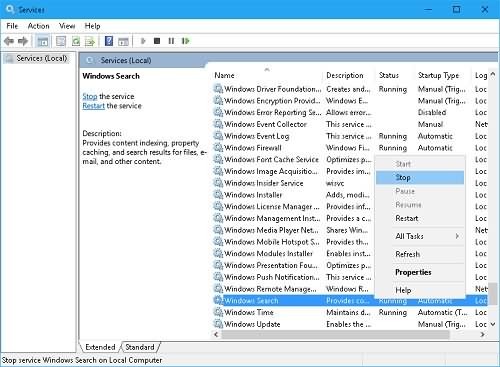500x367 pixels.
Task: Click the Start Service play icon
Action: (x=143, y=41)
